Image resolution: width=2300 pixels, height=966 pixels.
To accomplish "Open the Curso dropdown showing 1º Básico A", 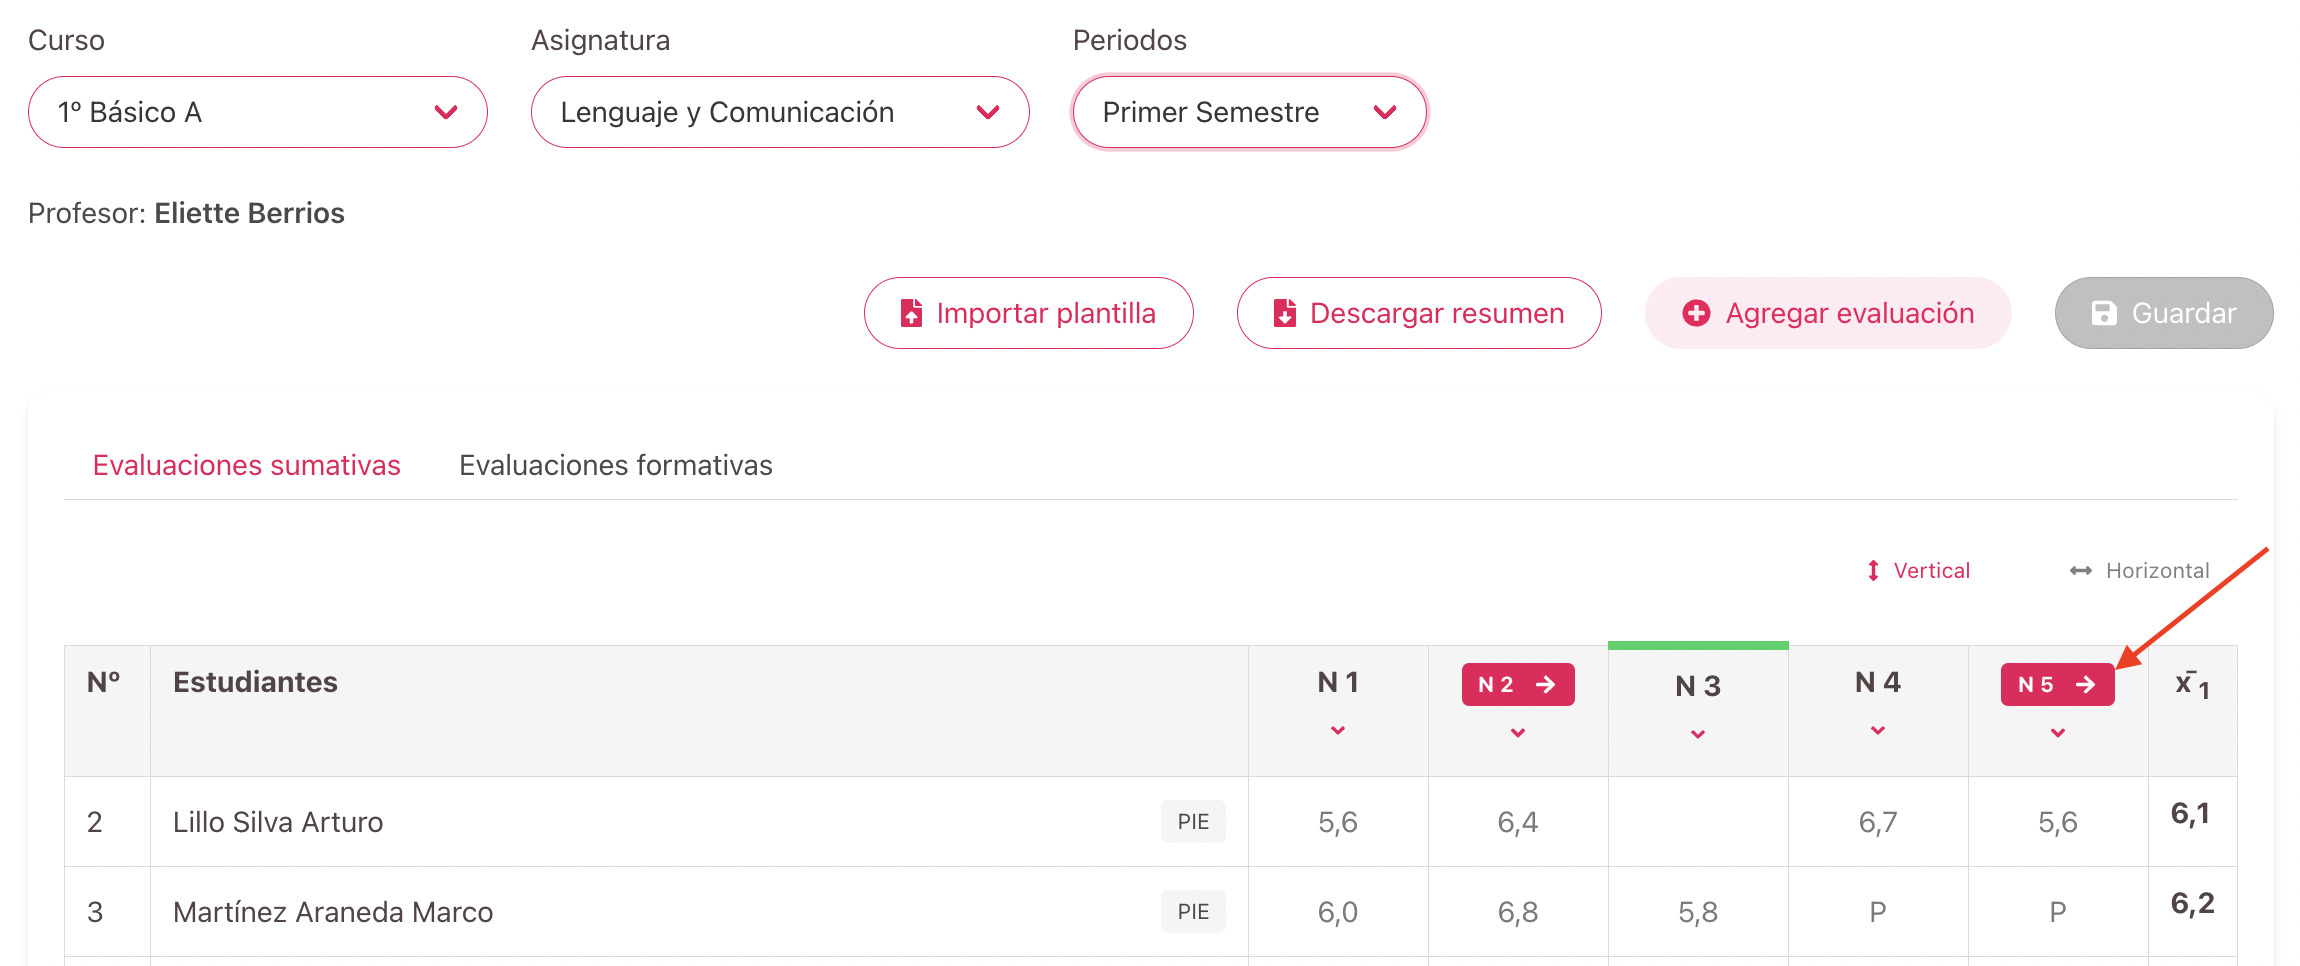I will click(x=258, y=112).
